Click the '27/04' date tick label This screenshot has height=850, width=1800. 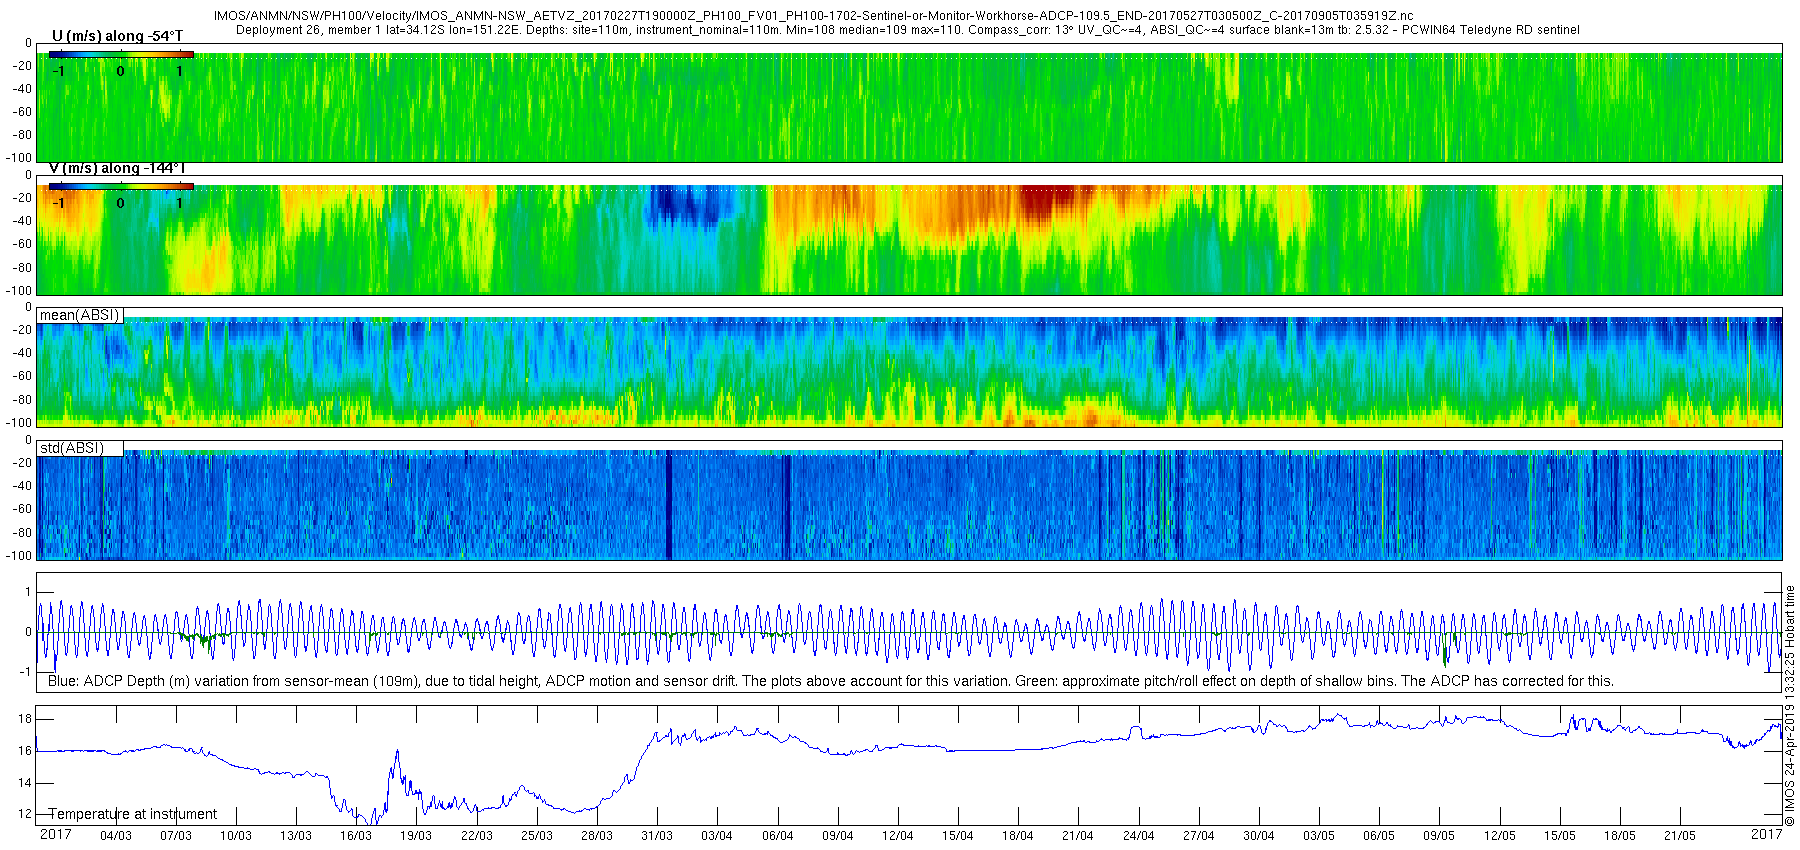1199,836
